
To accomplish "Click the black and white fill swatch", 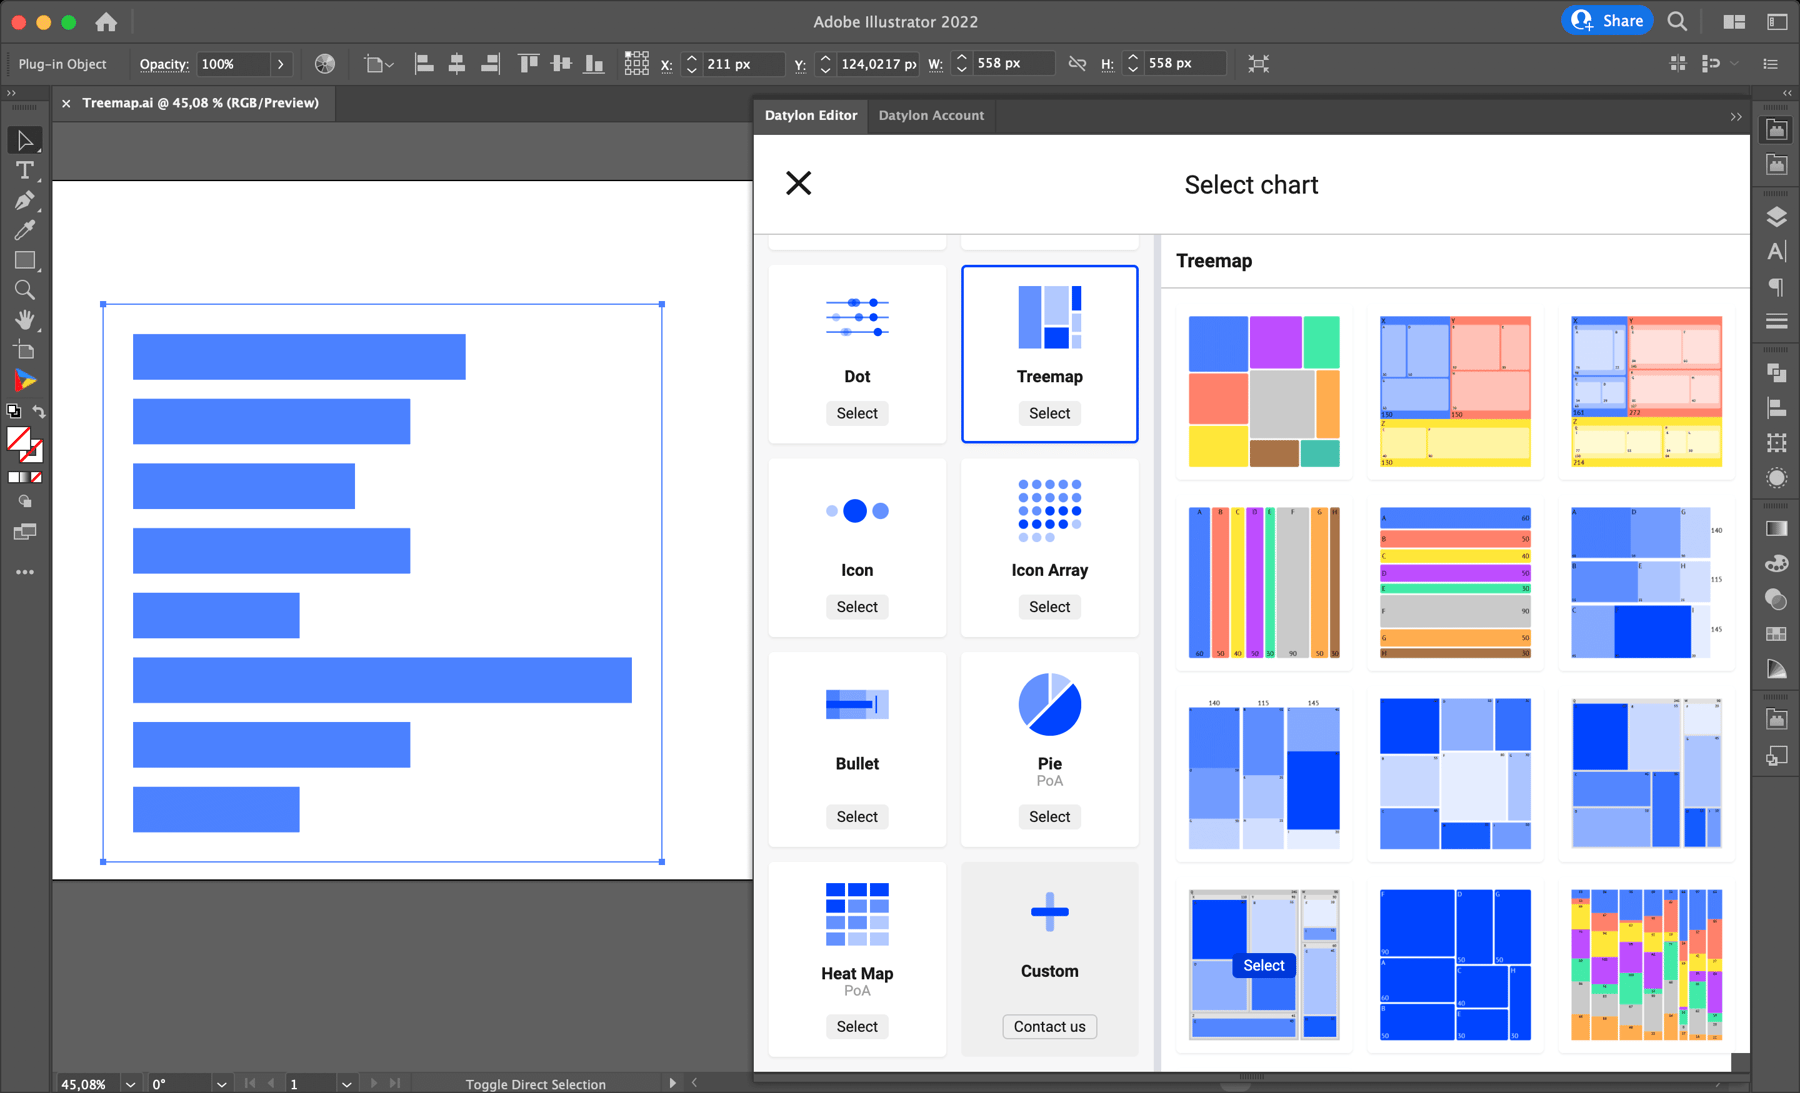I will click(13, 411).
